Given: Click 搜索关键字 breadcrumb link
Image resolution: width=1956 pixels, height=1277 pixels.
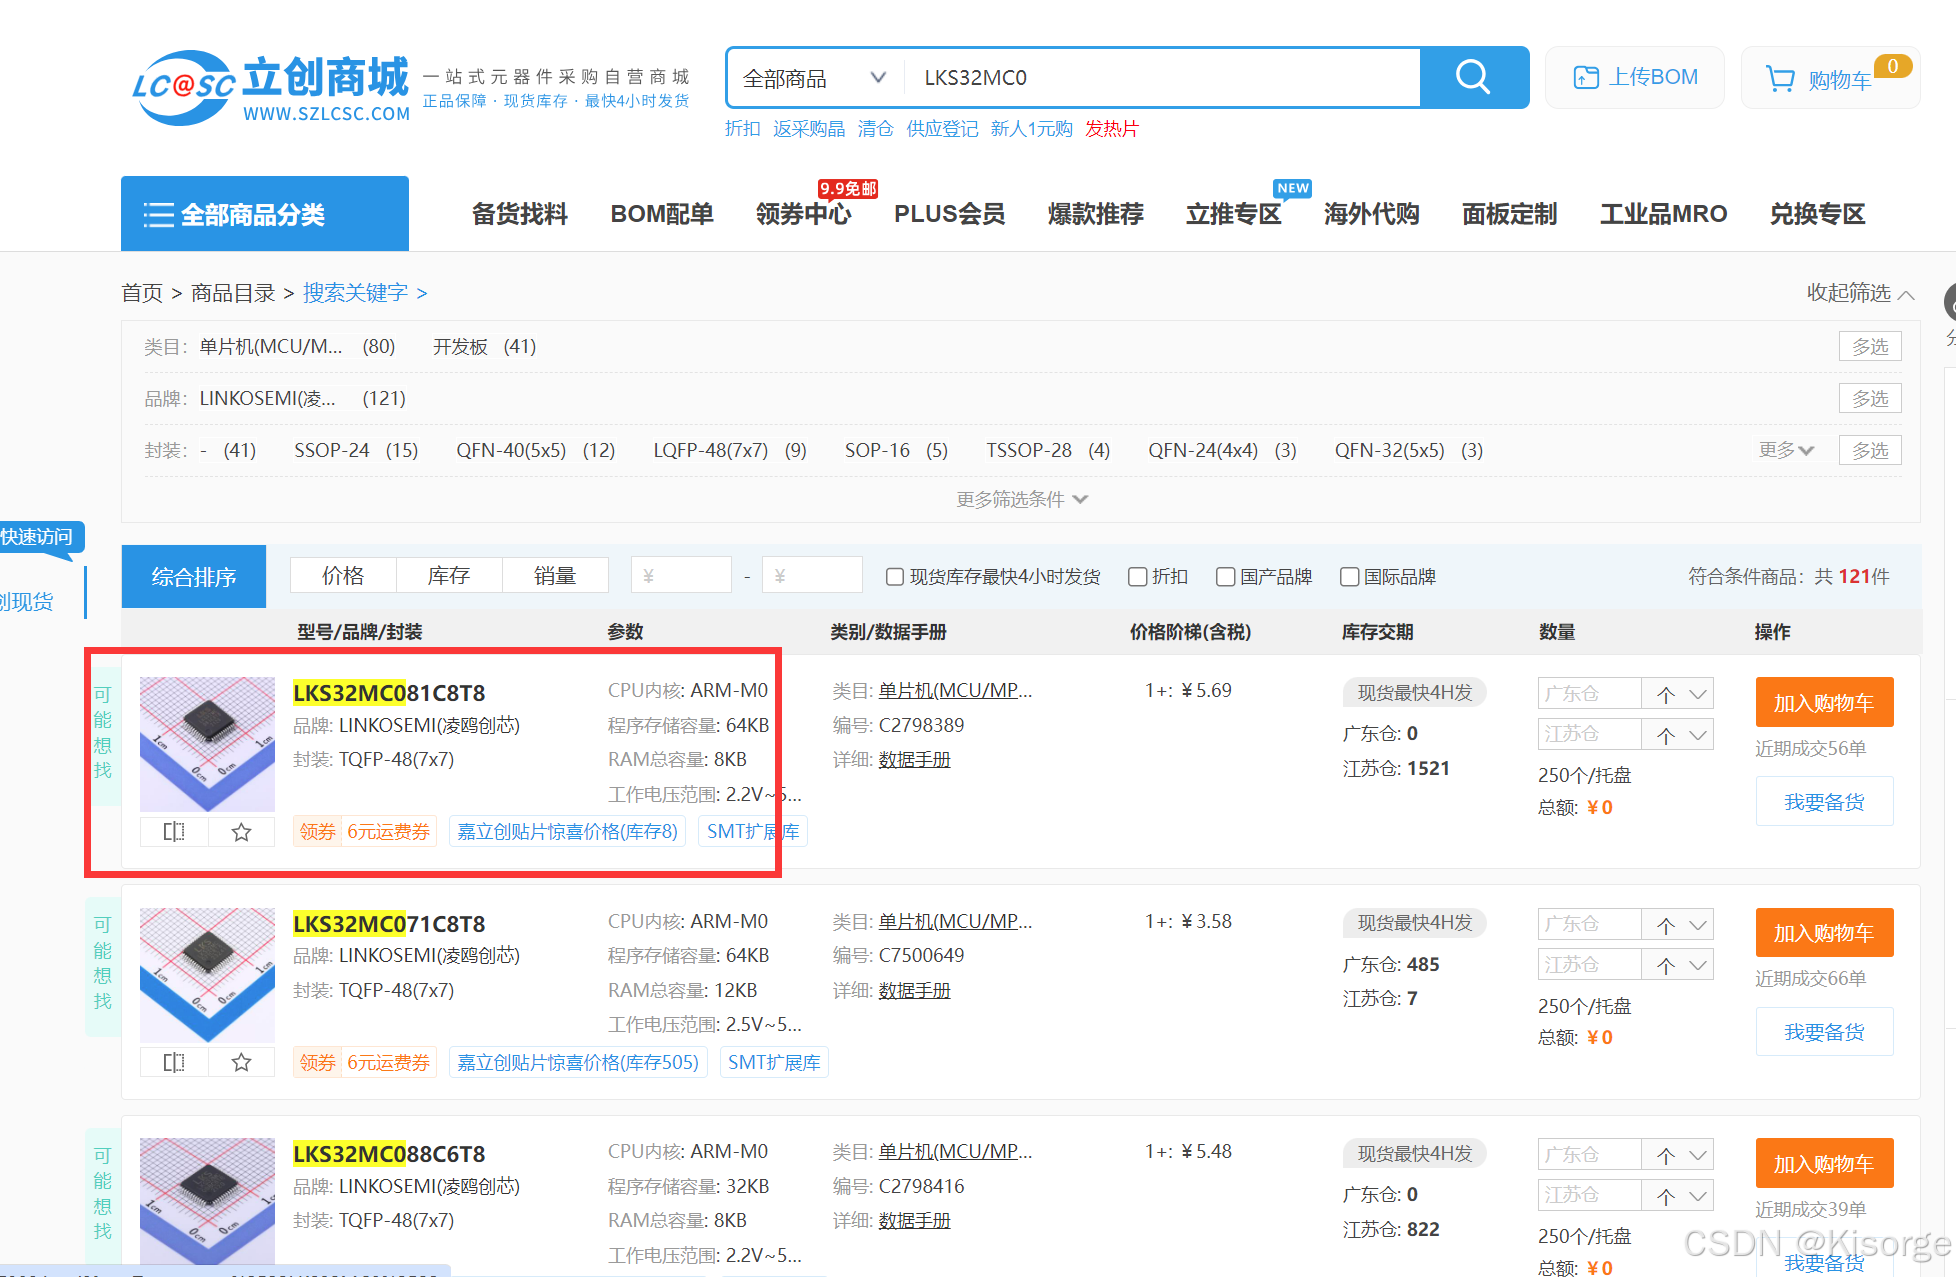Looking at the screenshot, I should pos(355,293).
